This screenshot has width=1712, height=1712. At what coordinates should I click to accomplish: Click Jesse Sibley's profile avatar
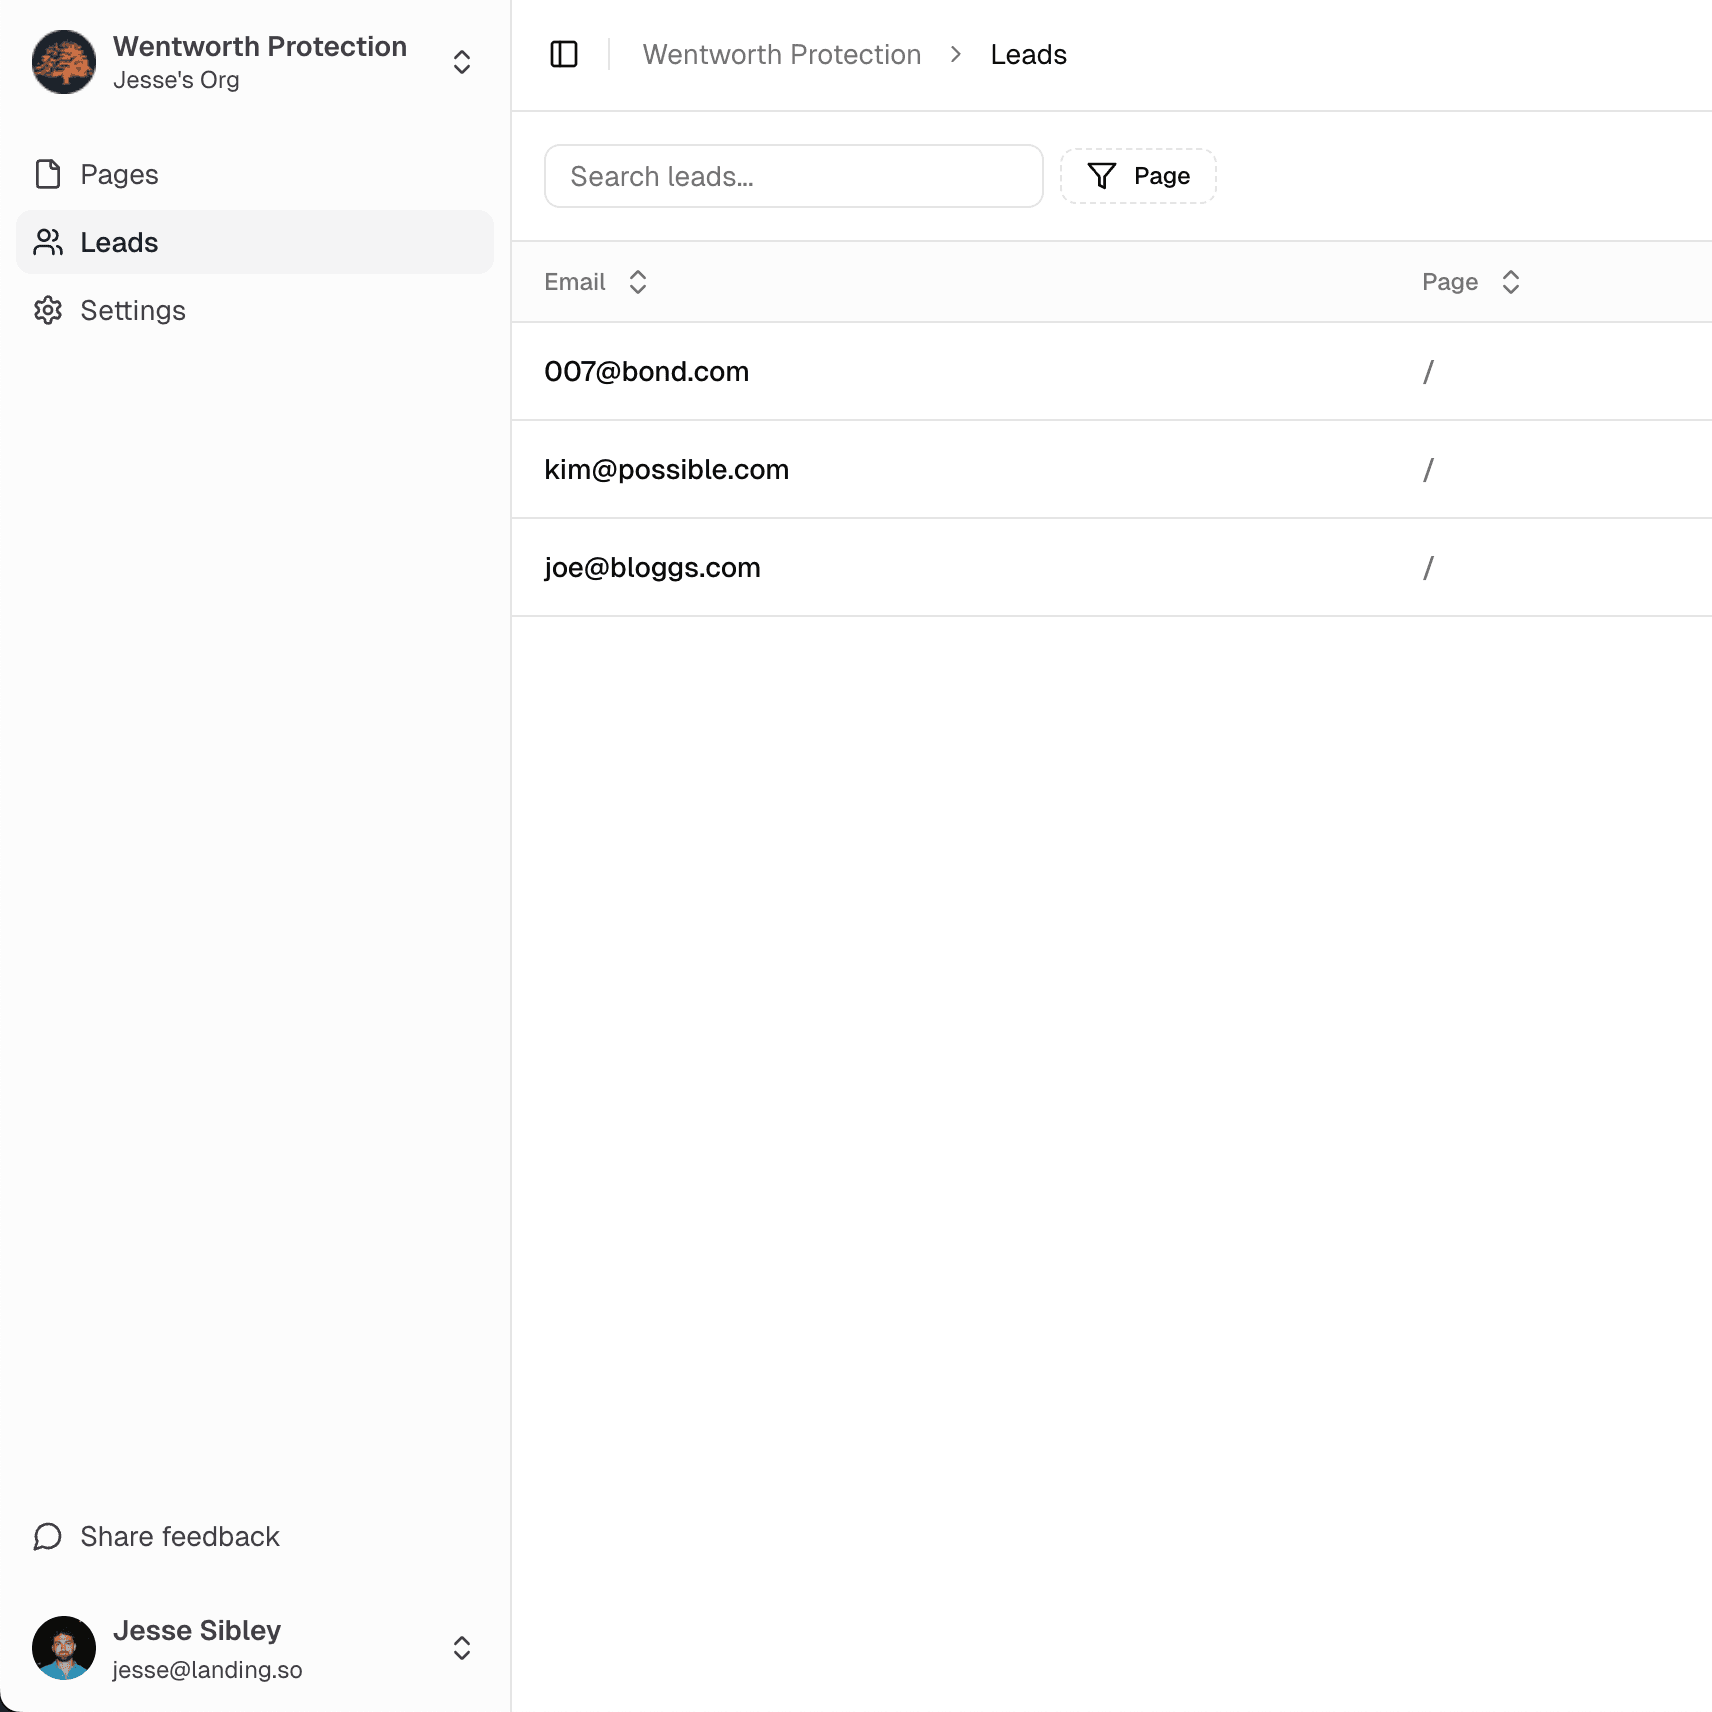(x=63, y=1648)
